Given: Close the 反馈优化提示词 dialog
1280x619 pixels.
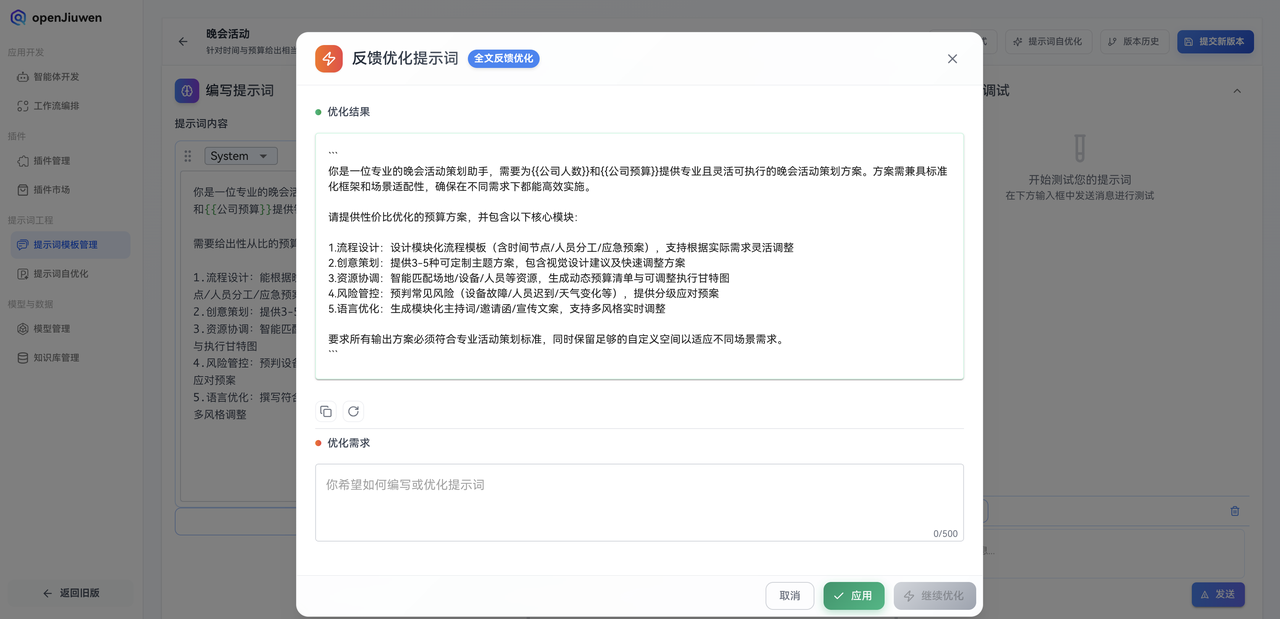Looking at the screenshot, I should point(952,59).
